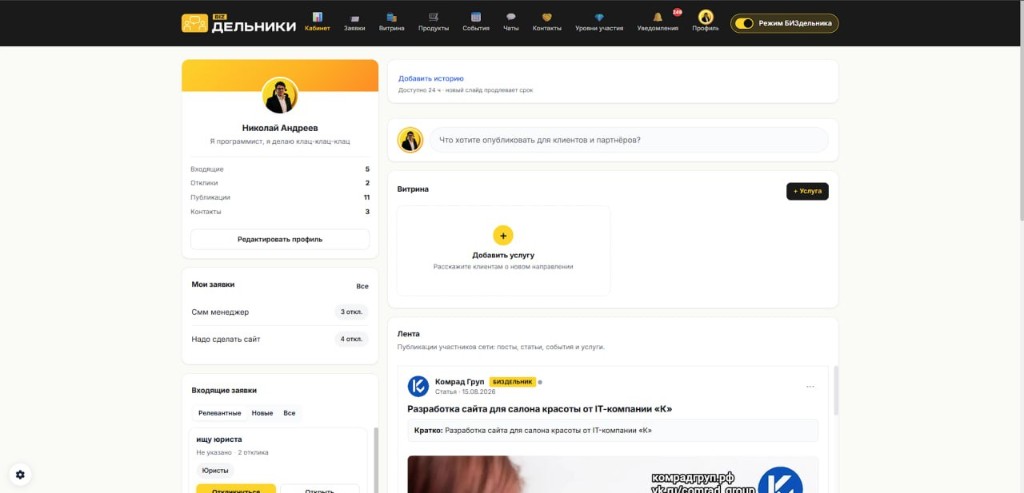This screenshot has height=493, width=1024.
Task: Click the avatar beside the publish field
Action: coord(410,140)
